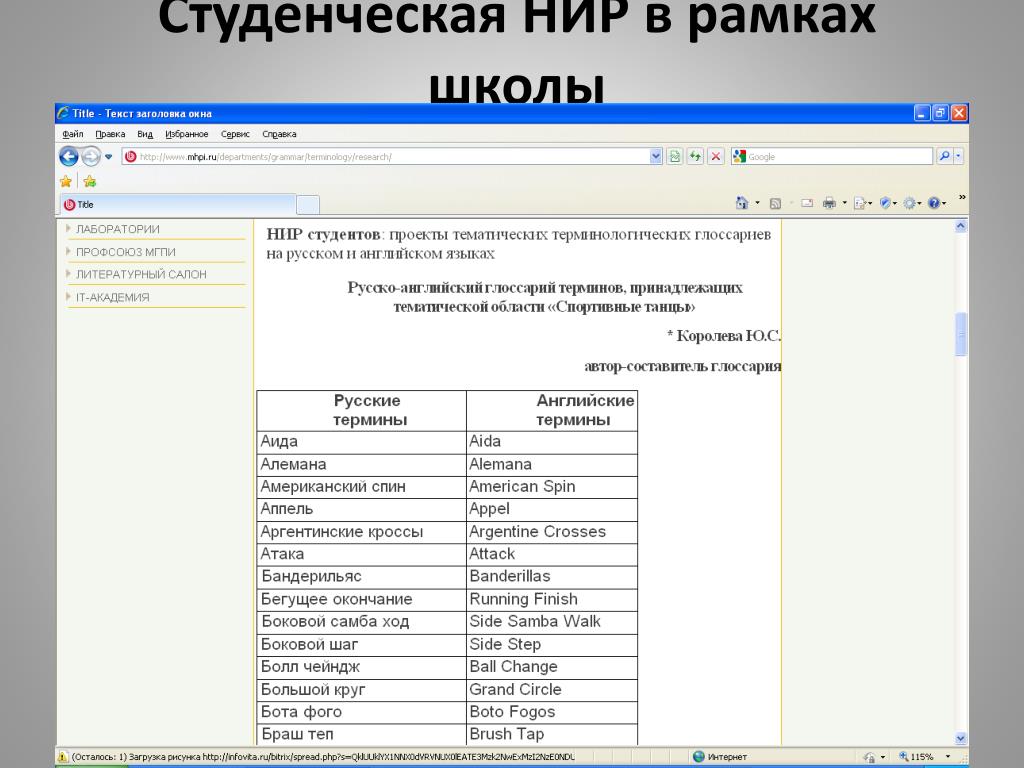Click the arrow bullet beside ЛАБОРАТОРИИ
This screenshot has width=1024, height=768.
pos(68,229)
